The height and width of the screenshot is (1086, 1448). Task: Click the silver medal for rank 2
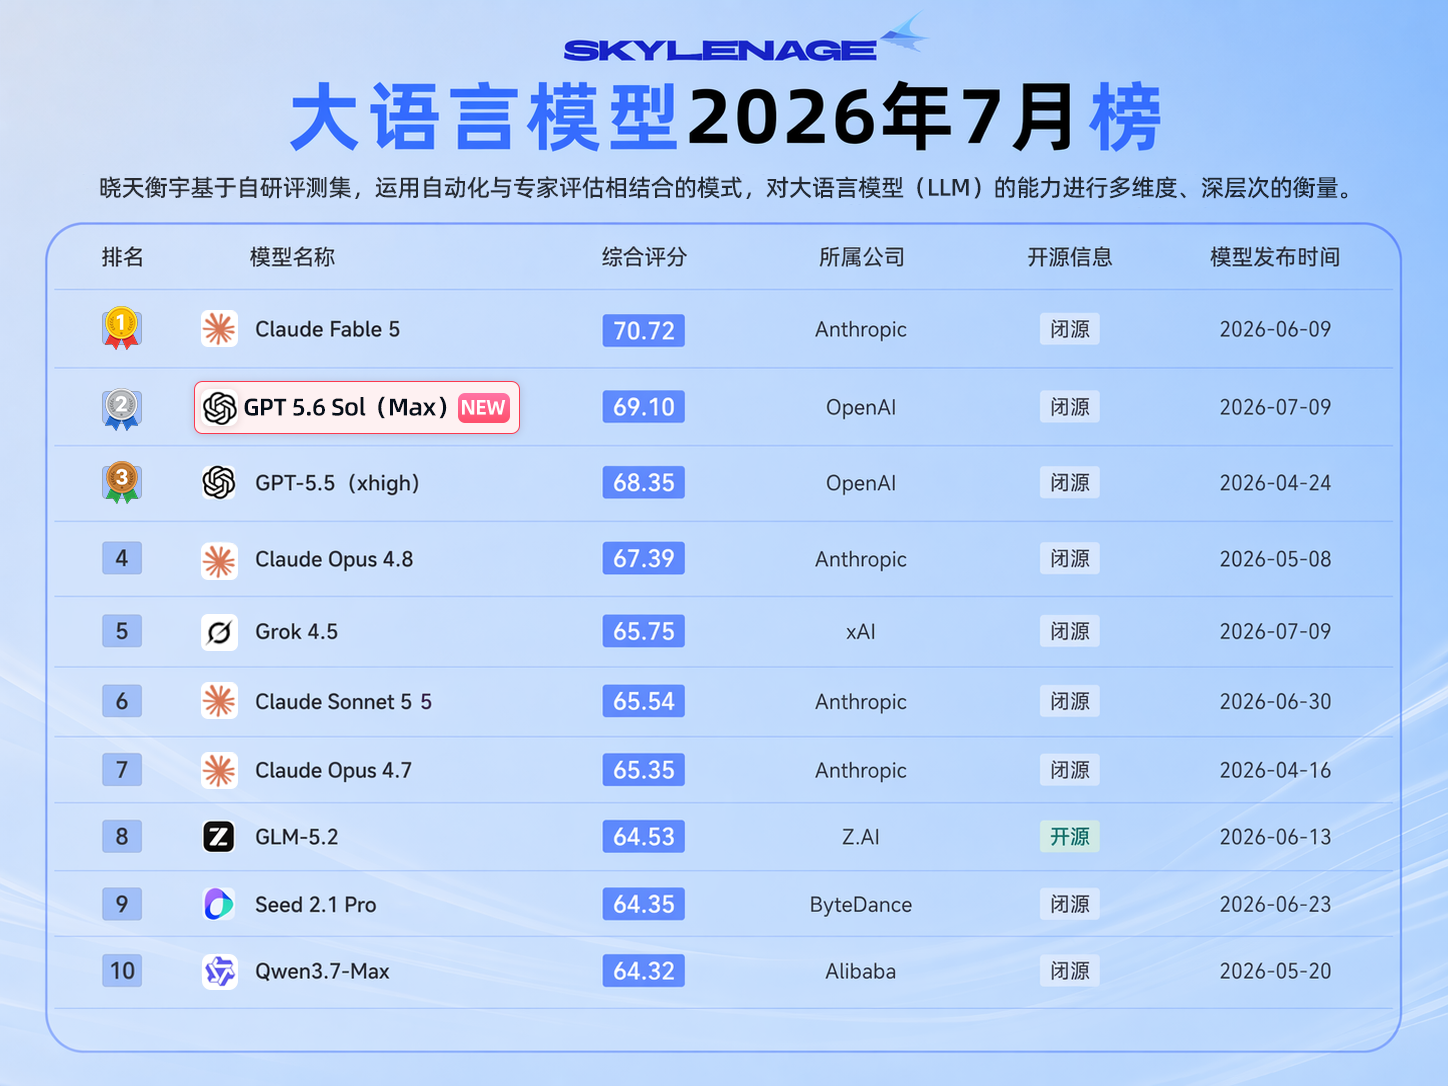tap(121, 408)
